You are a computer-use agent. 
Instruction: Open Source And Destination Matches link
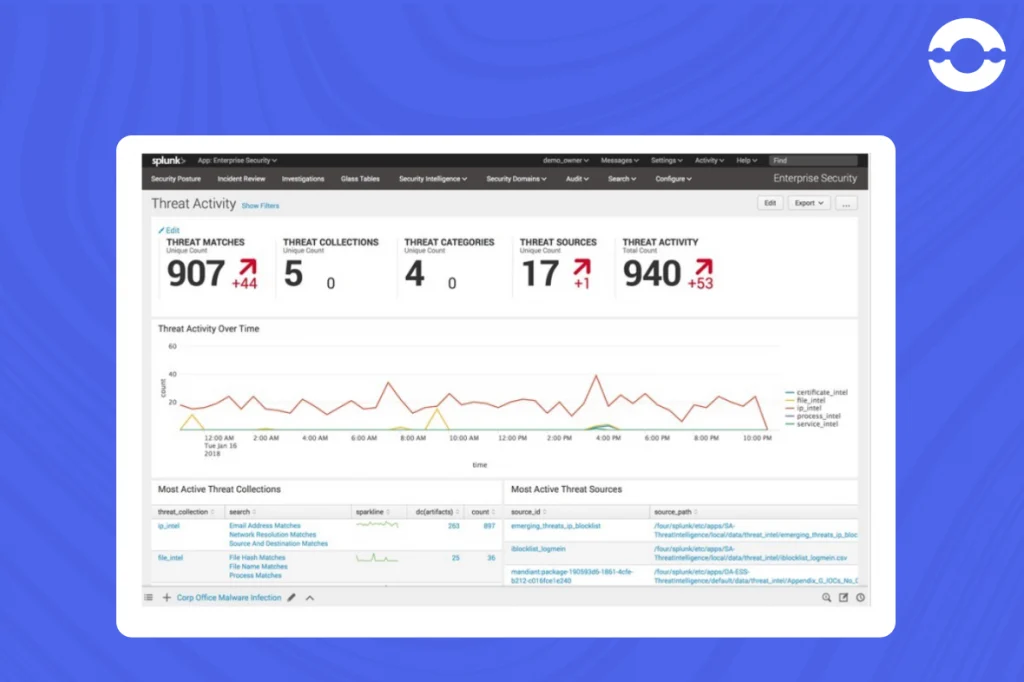tap(278, 544)
